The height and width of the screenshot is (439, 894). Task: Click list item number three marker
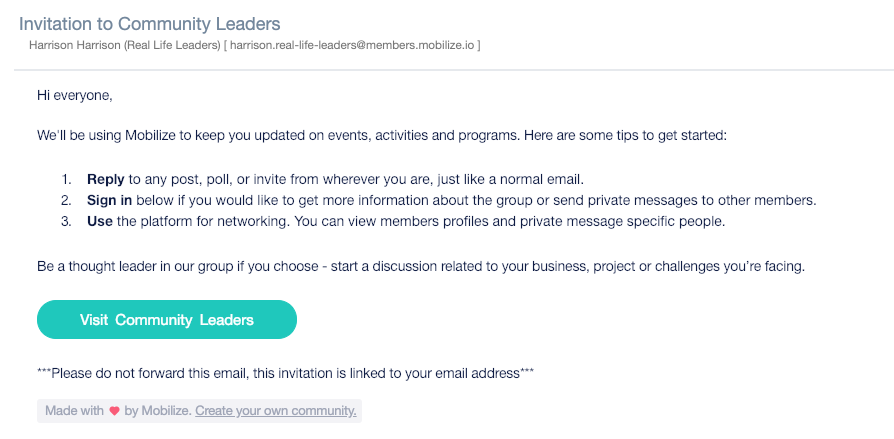pos(67,222)
